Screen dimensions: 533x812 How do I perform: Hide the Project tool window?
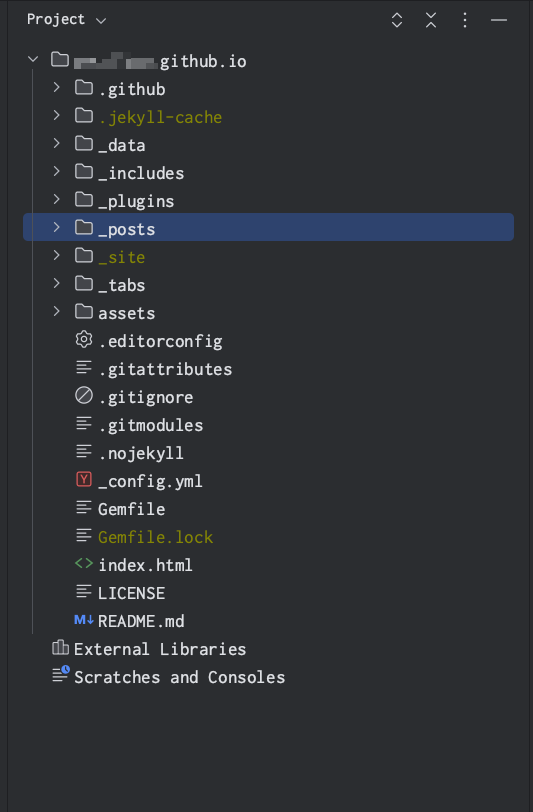click(x=499, y=20)
